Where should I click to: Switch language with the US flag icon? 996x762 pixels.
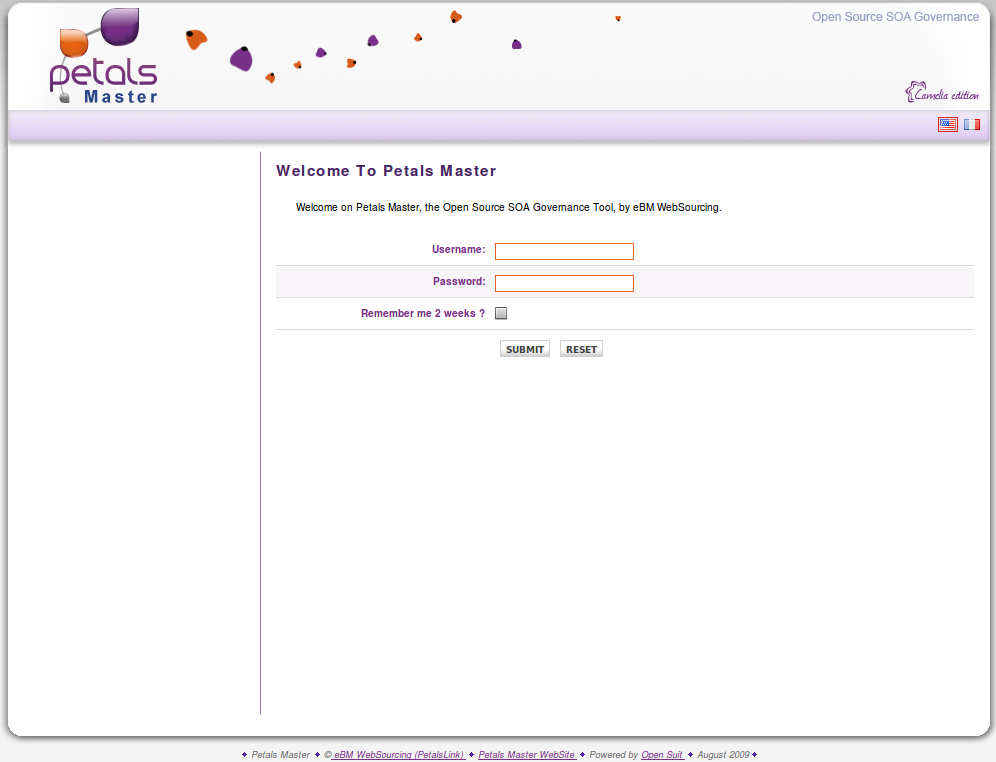point(947,124)
